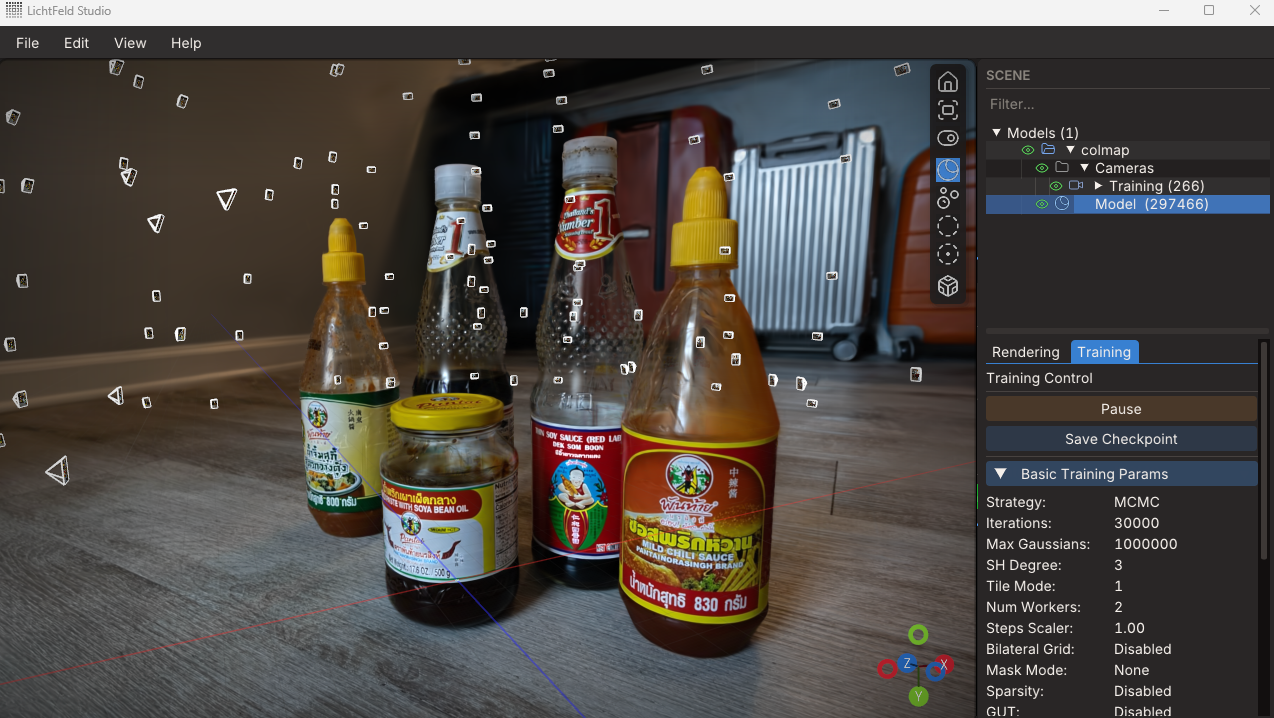Click the empty dashed circle icon
This screenshot has height=718, width=1274.
(947, 226)
